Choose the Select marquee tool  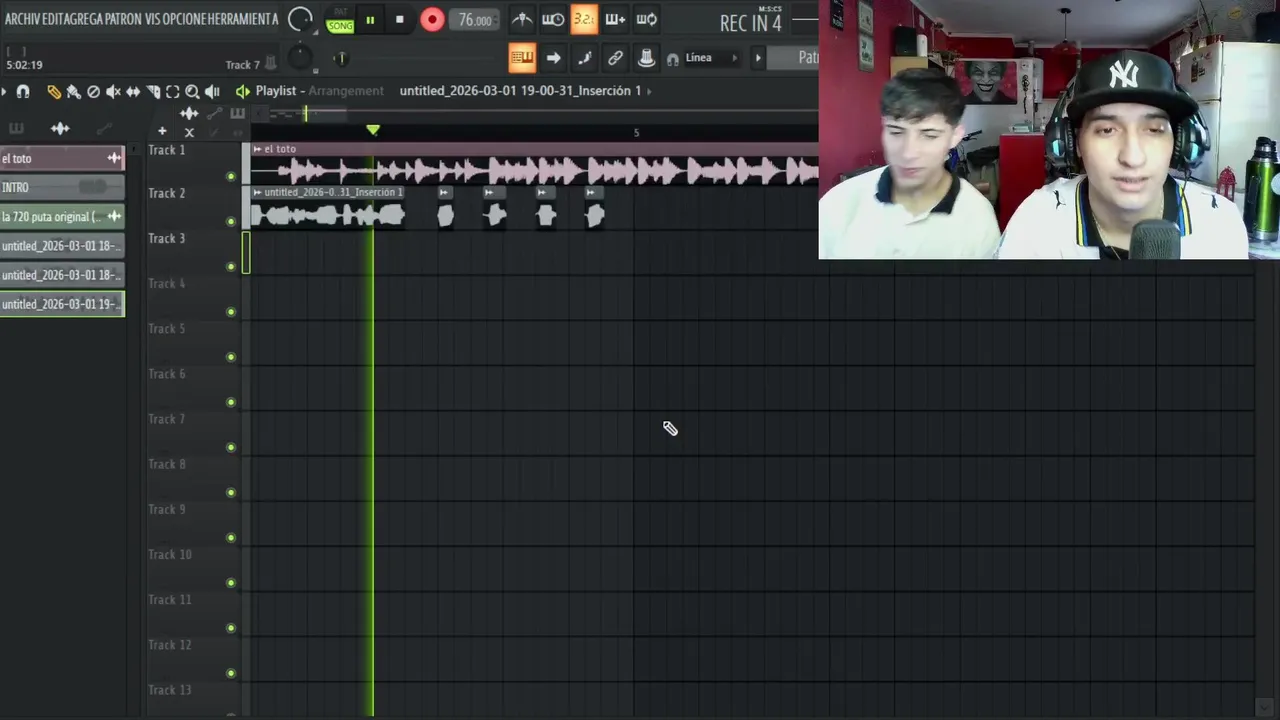(172, 92)
